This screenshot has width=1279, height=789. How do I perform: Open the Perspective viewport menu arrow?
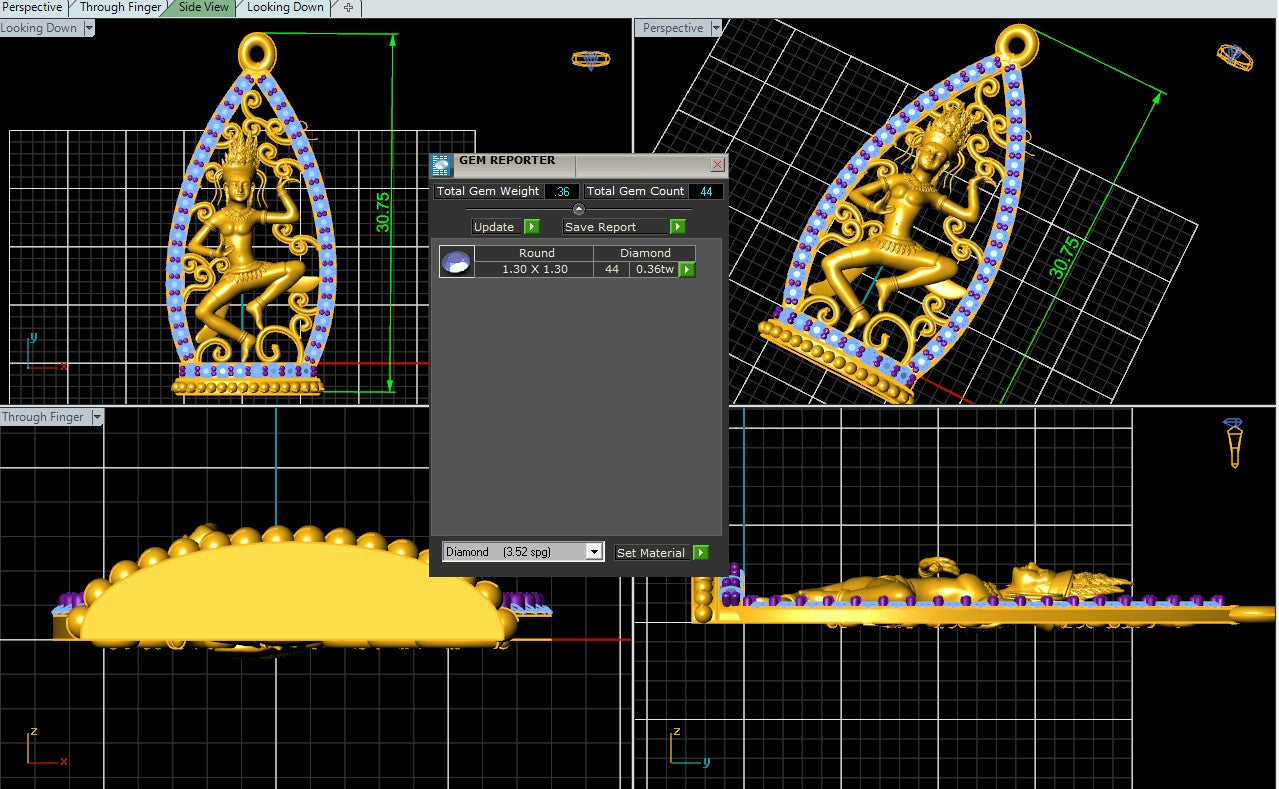coord(715,28)
